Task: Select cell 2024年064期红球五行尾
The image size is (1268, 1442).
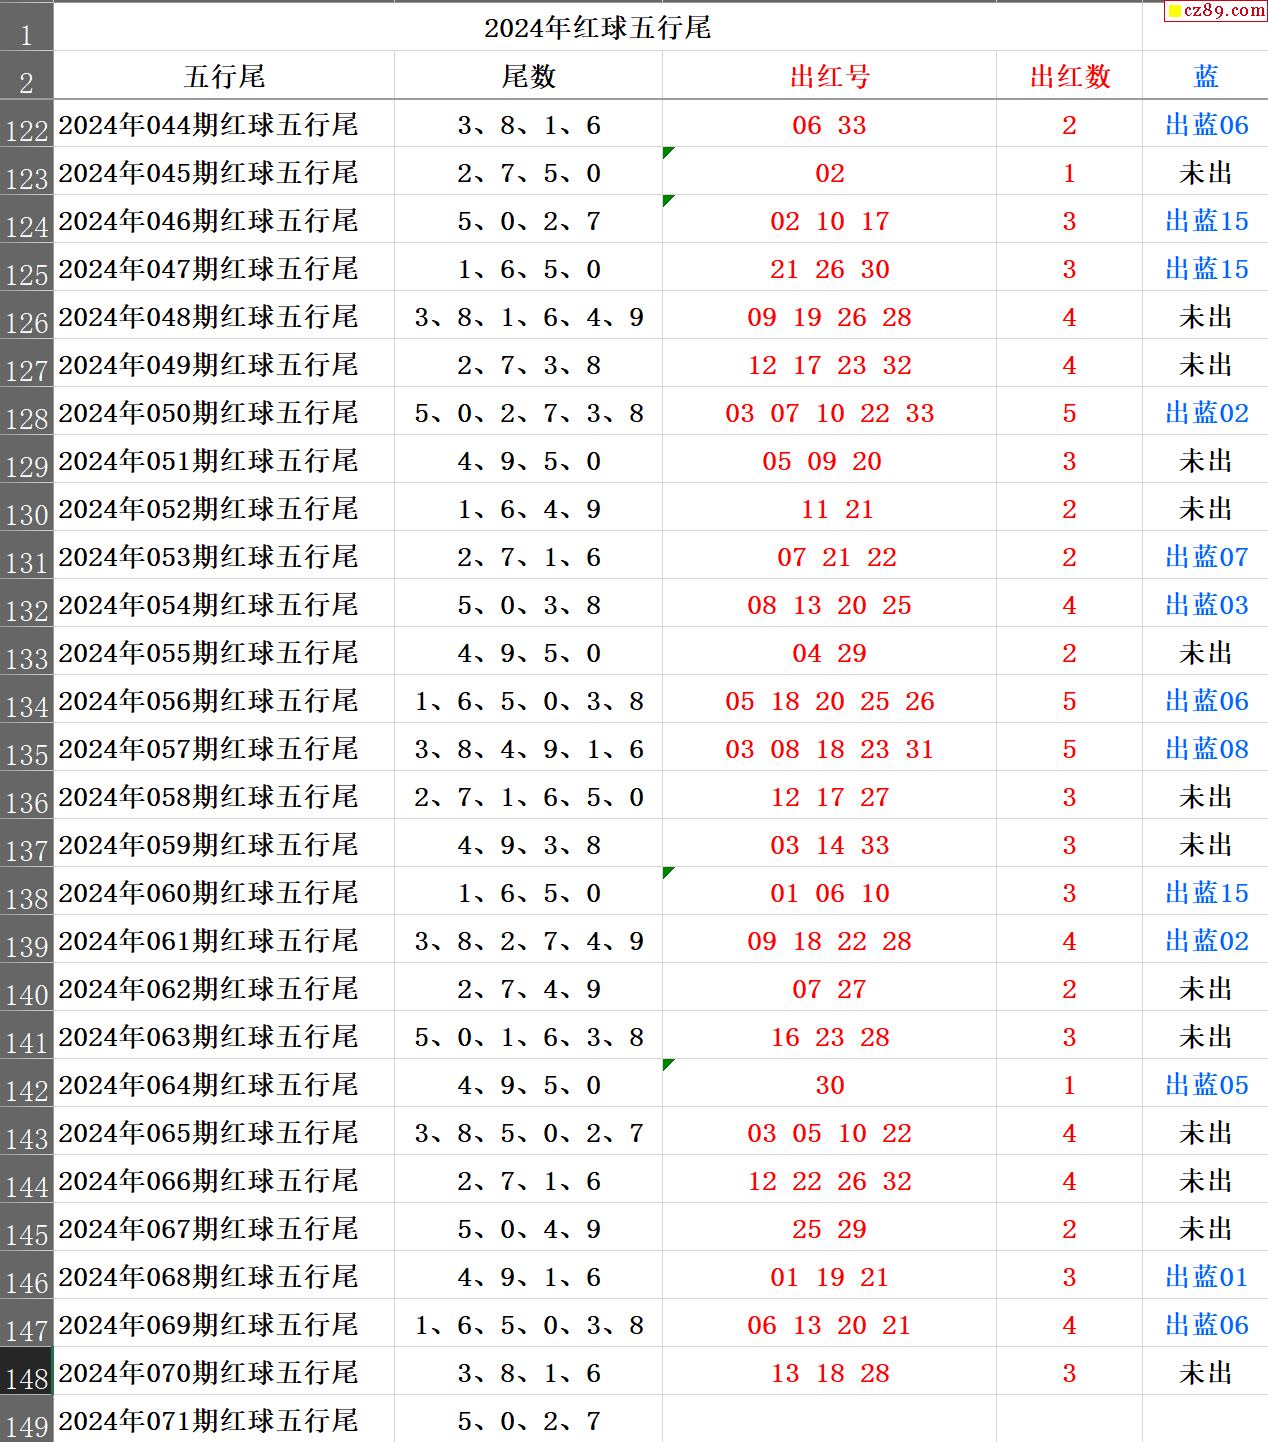Action: [x=224, y=1084]
